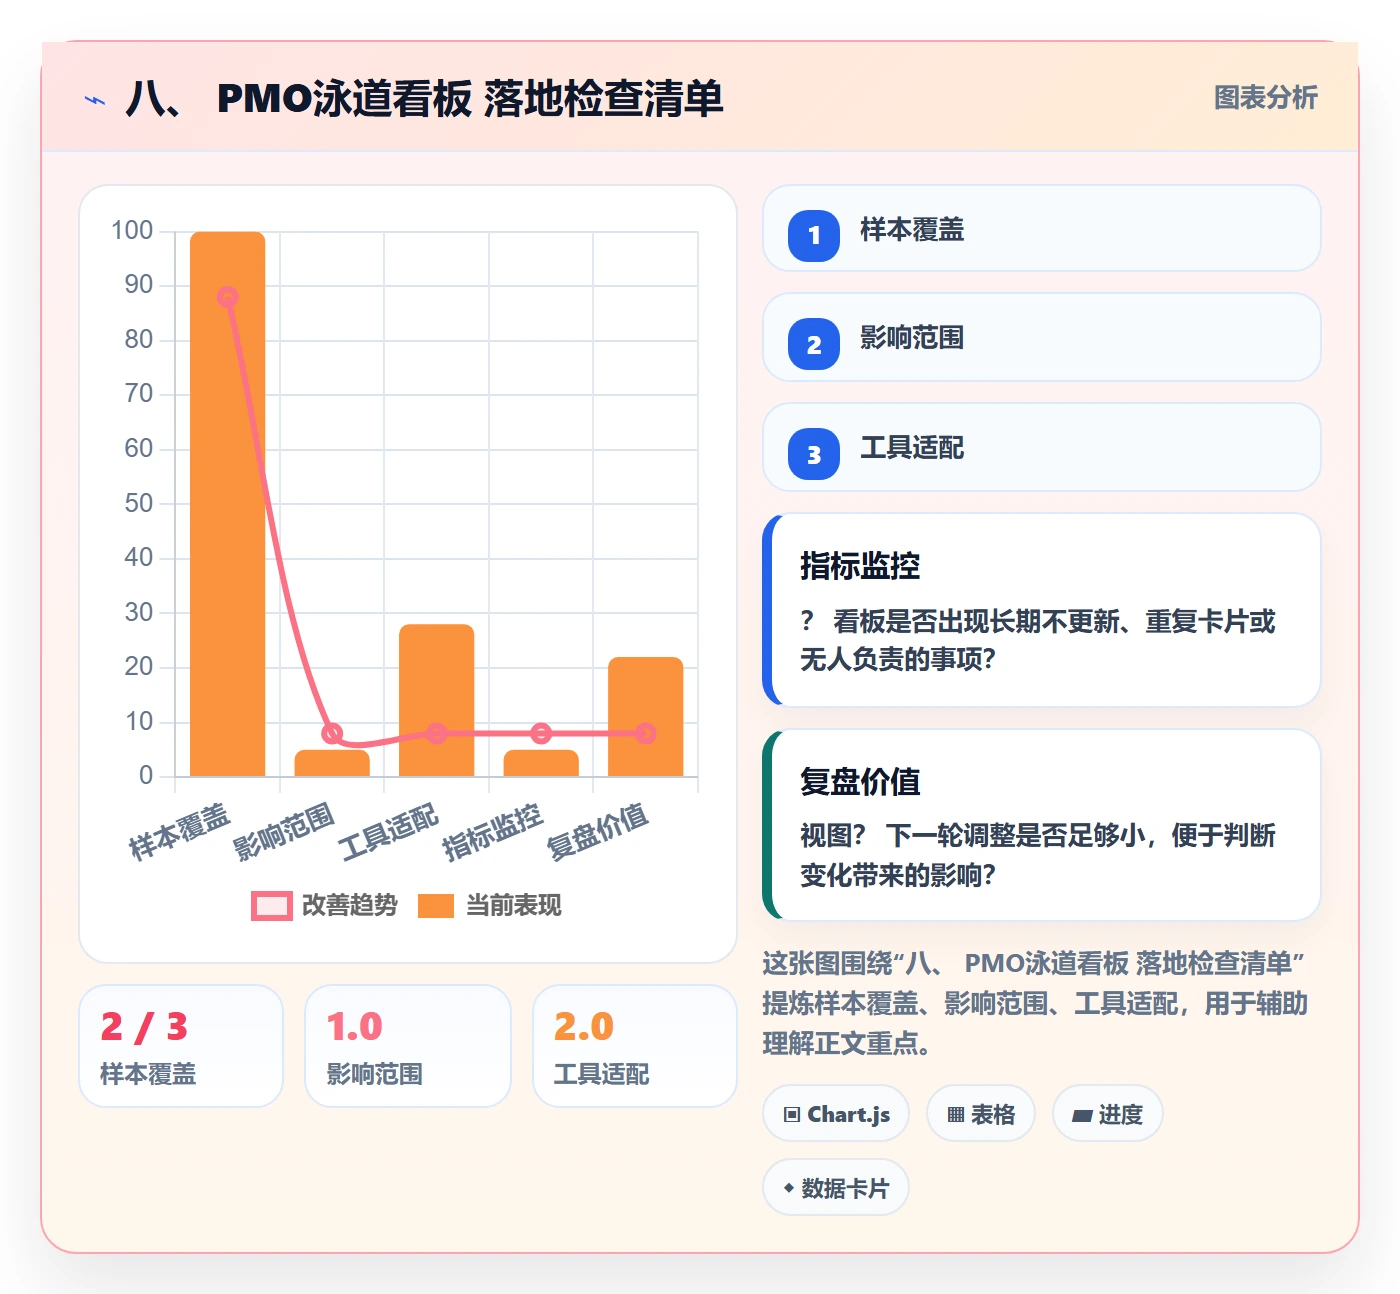1400x1294 pixels.
Task: Click the 1.0 影响范围 stat card
Action: coord(408,1046)
